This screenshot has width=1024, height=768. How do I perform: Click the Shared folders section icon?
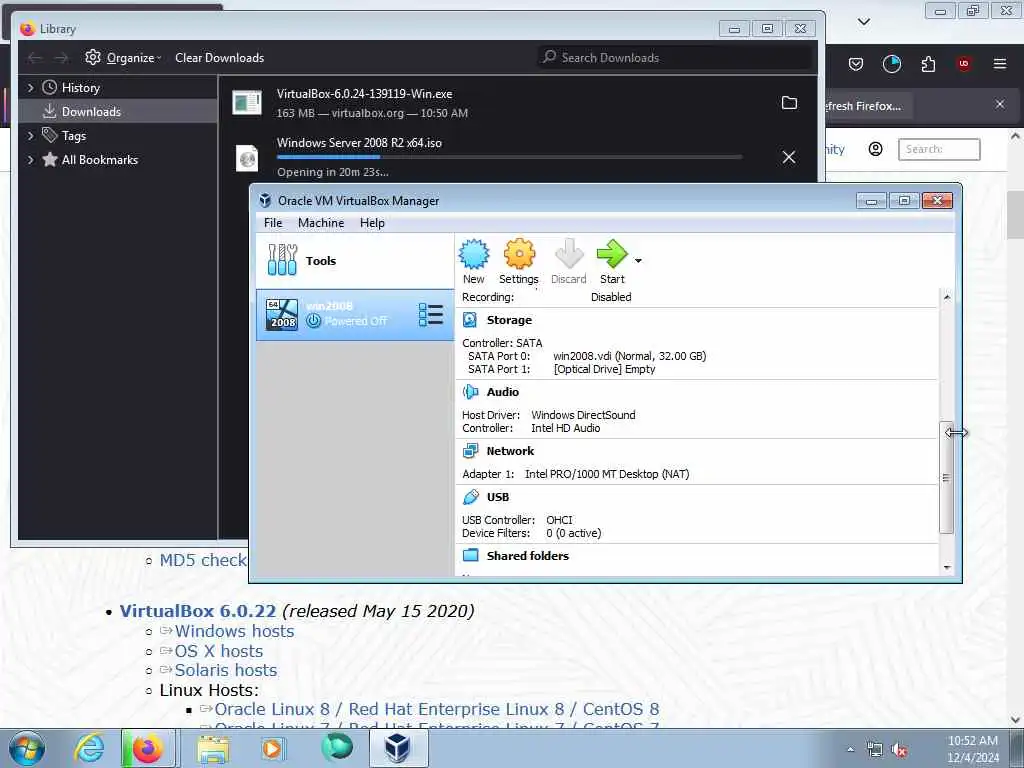470,556
